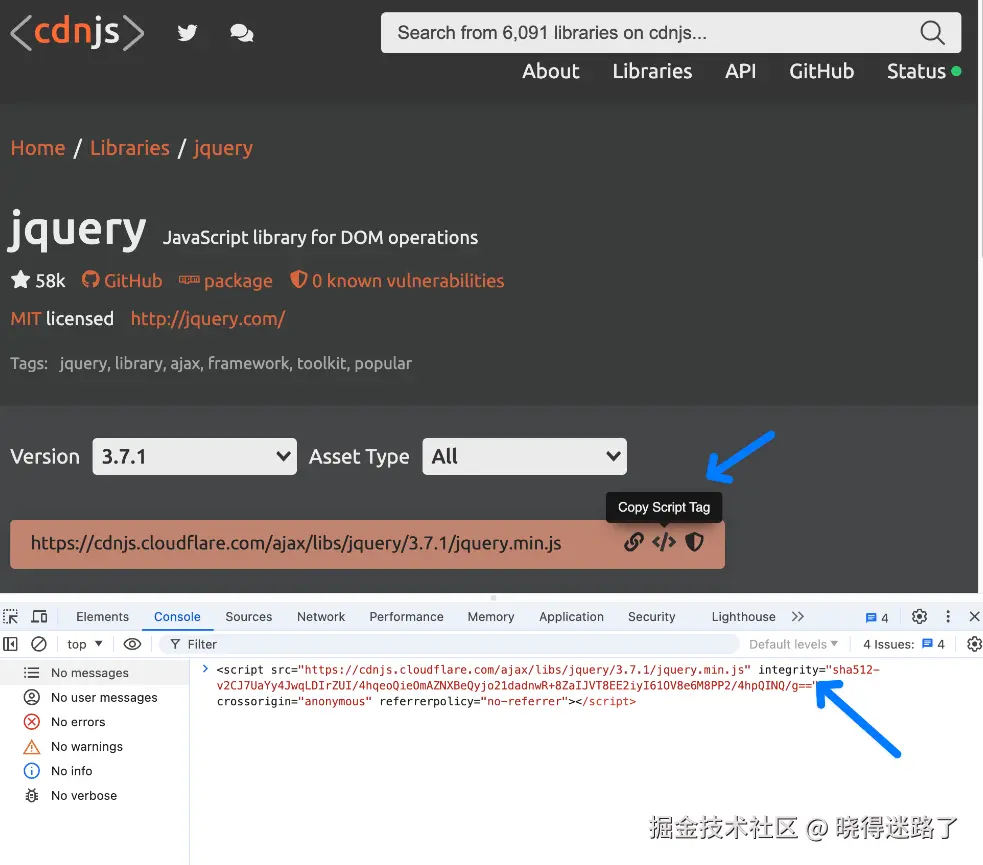Viewport: 983px width, 865px height.
Task: Expand more DevTools tabs chevron
Action: pyautogui.click(x=797, y=617)
